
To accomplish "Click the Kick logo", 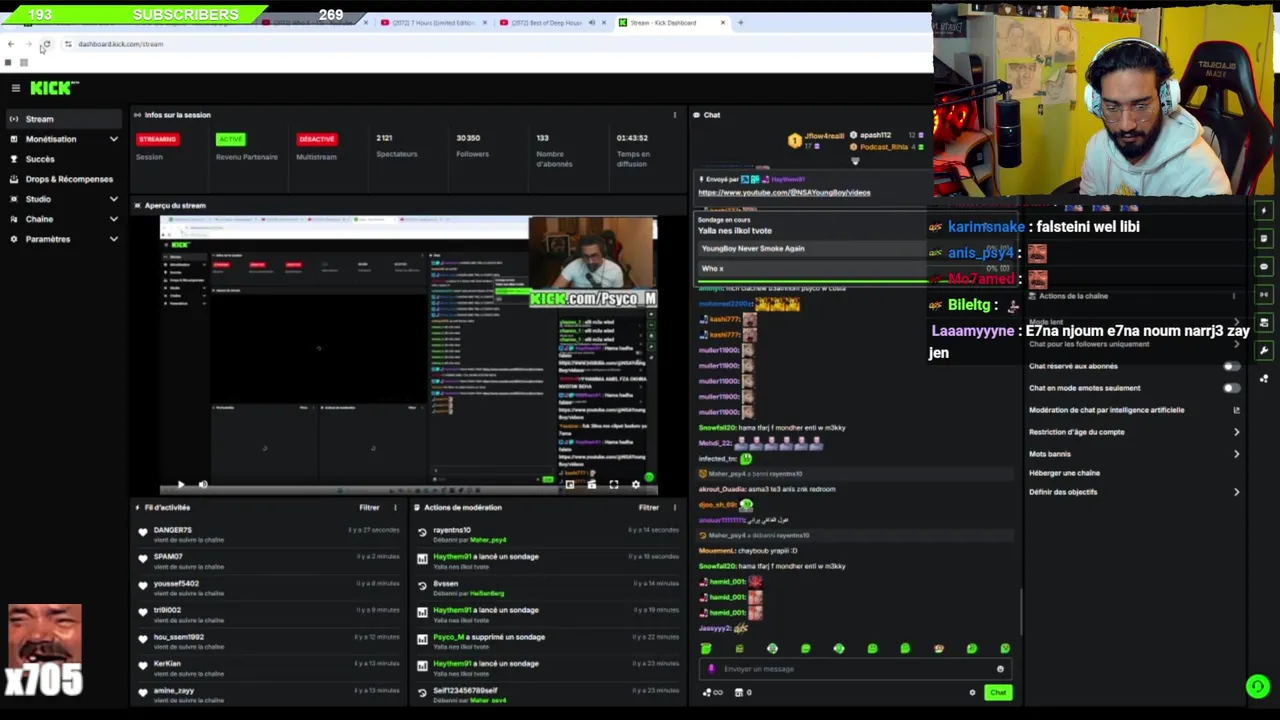I will click(x=54, y=88).
